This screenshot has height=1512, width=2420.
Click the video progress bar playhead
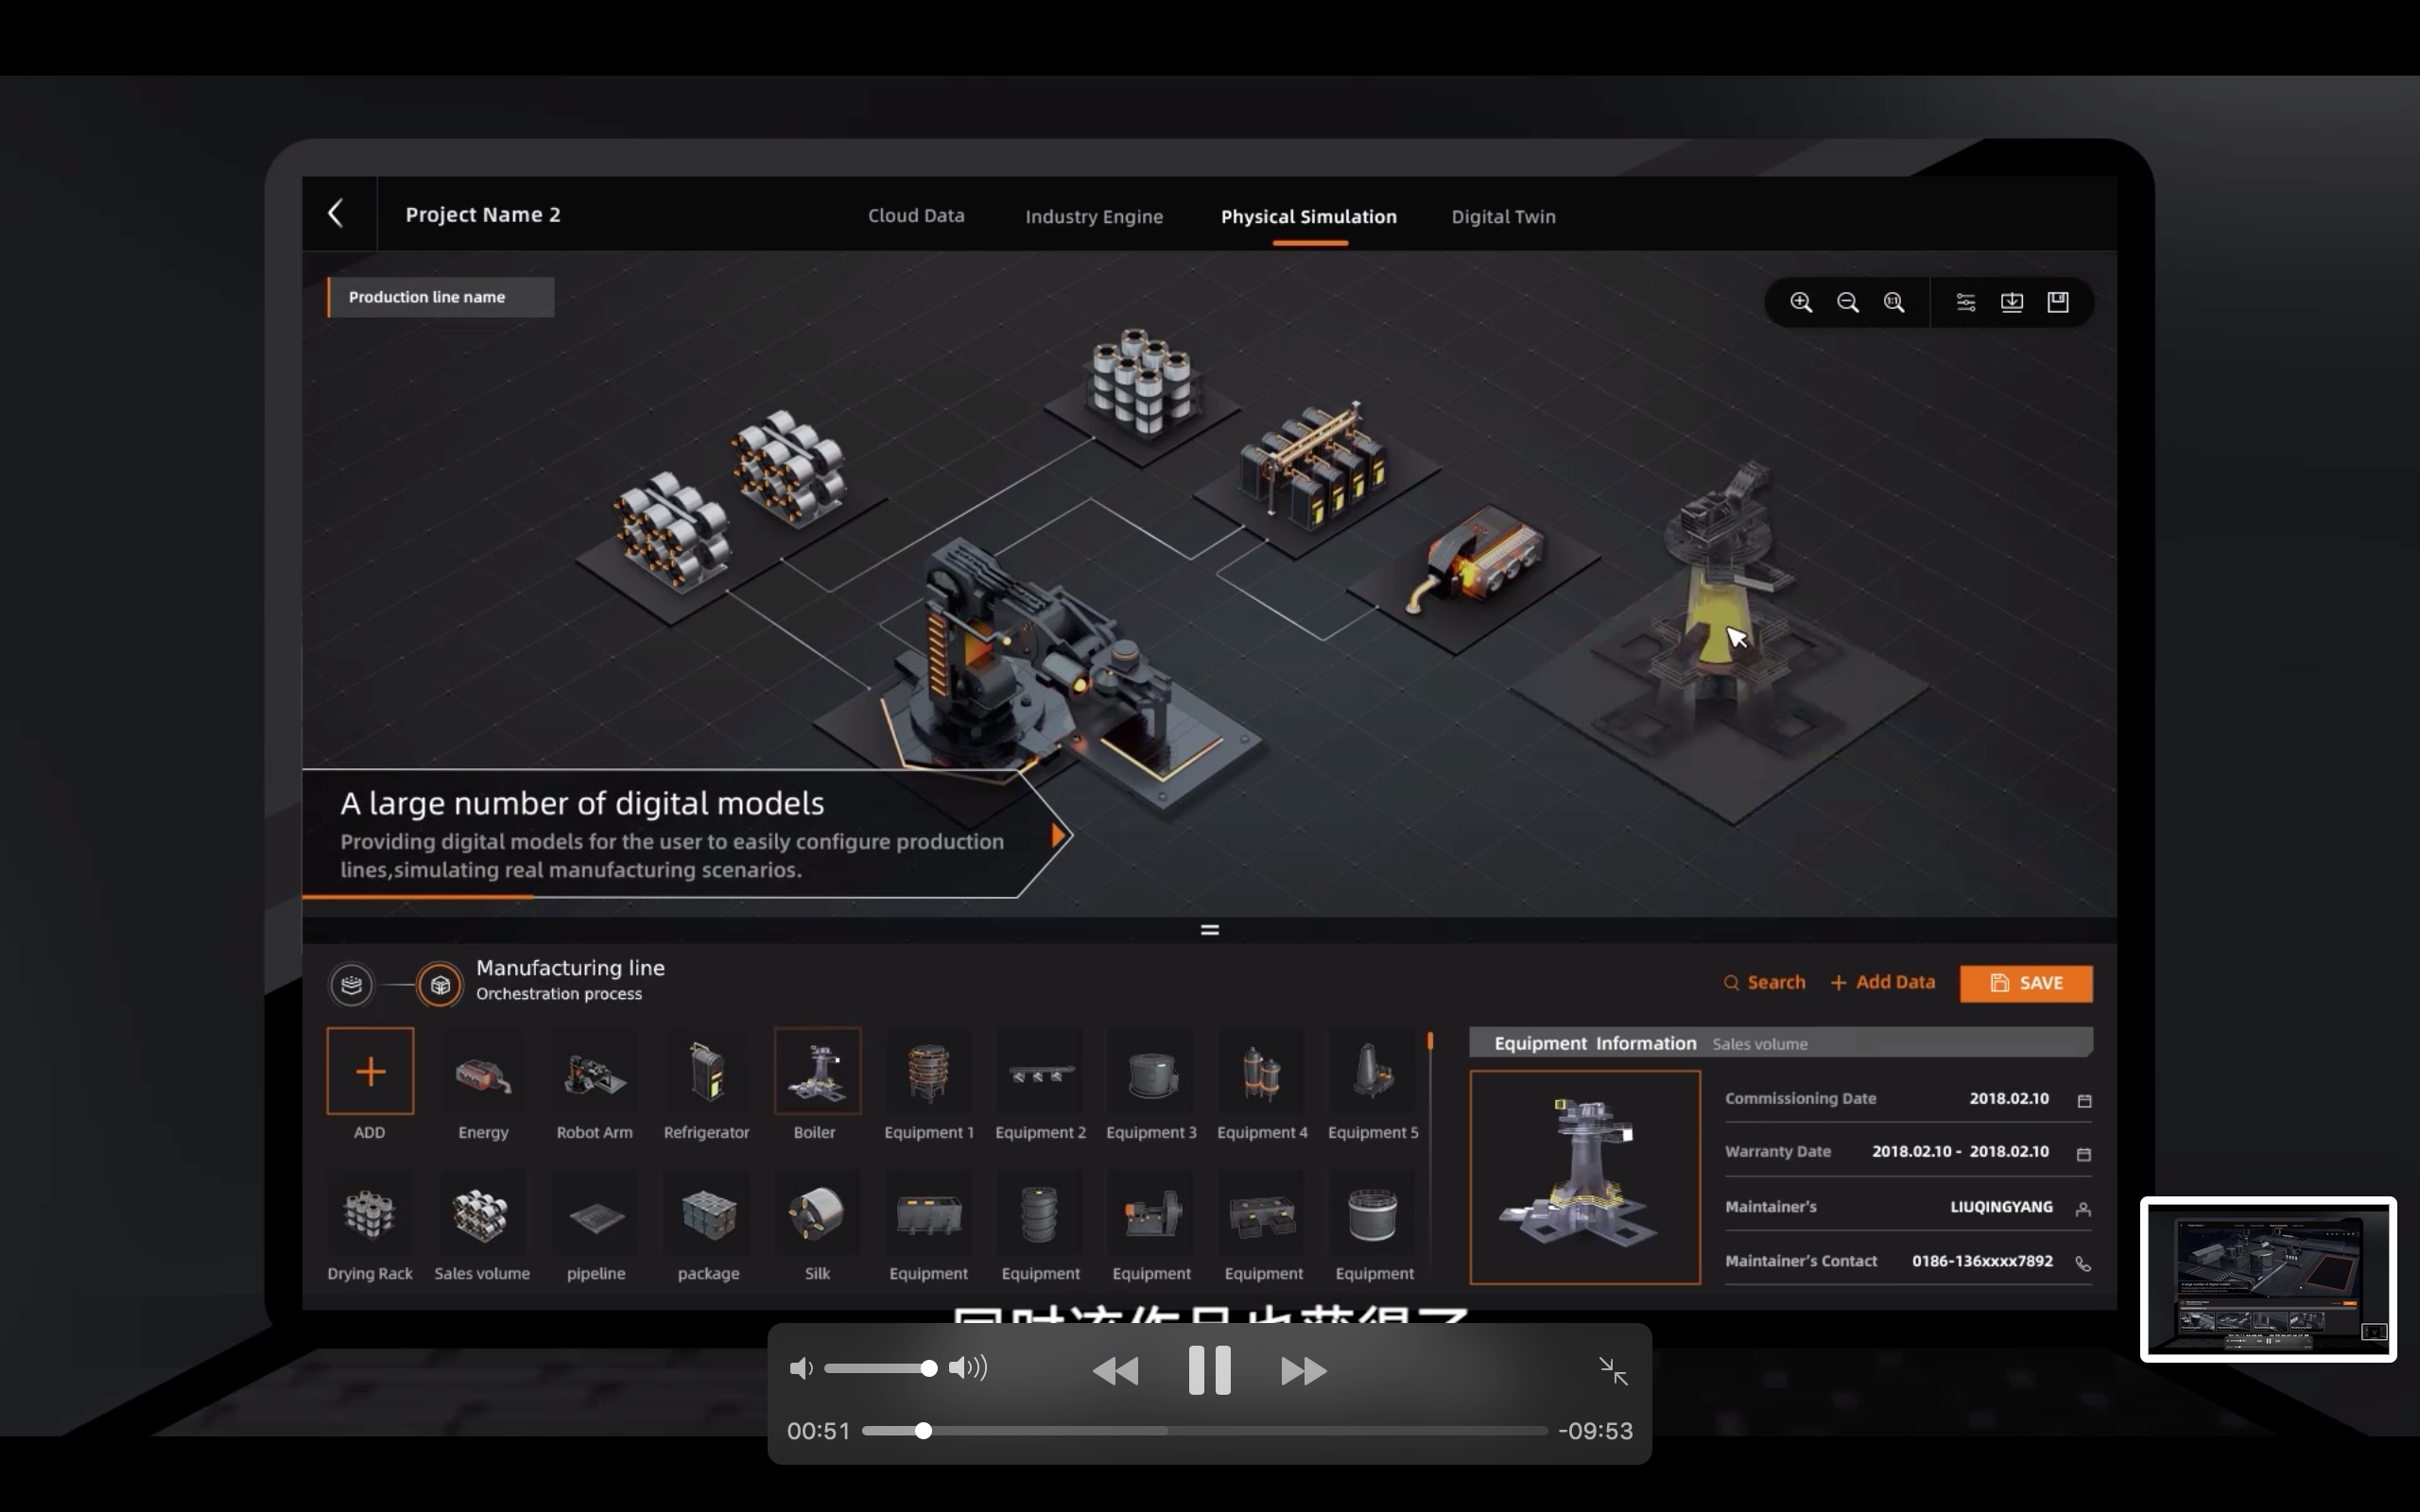(x=923, y=1431)
